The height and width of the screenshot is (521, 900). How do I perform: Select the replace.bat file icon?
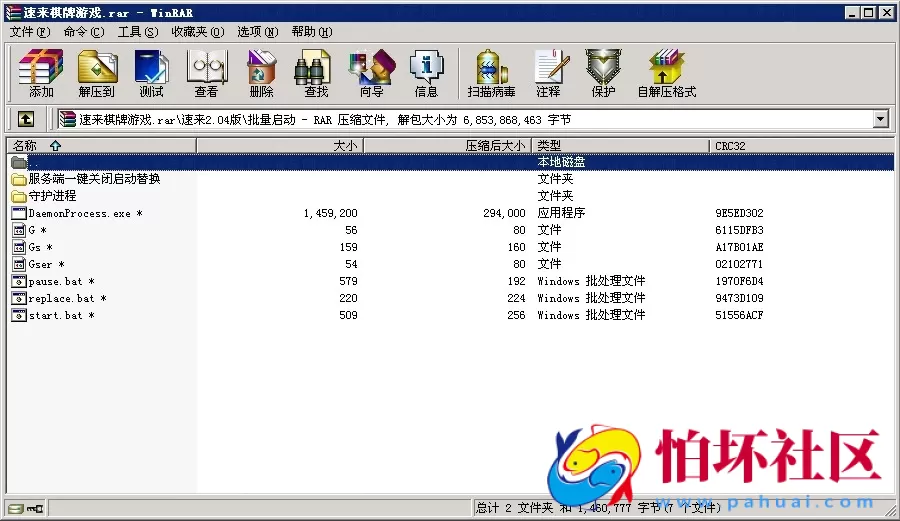pos(19,298)
